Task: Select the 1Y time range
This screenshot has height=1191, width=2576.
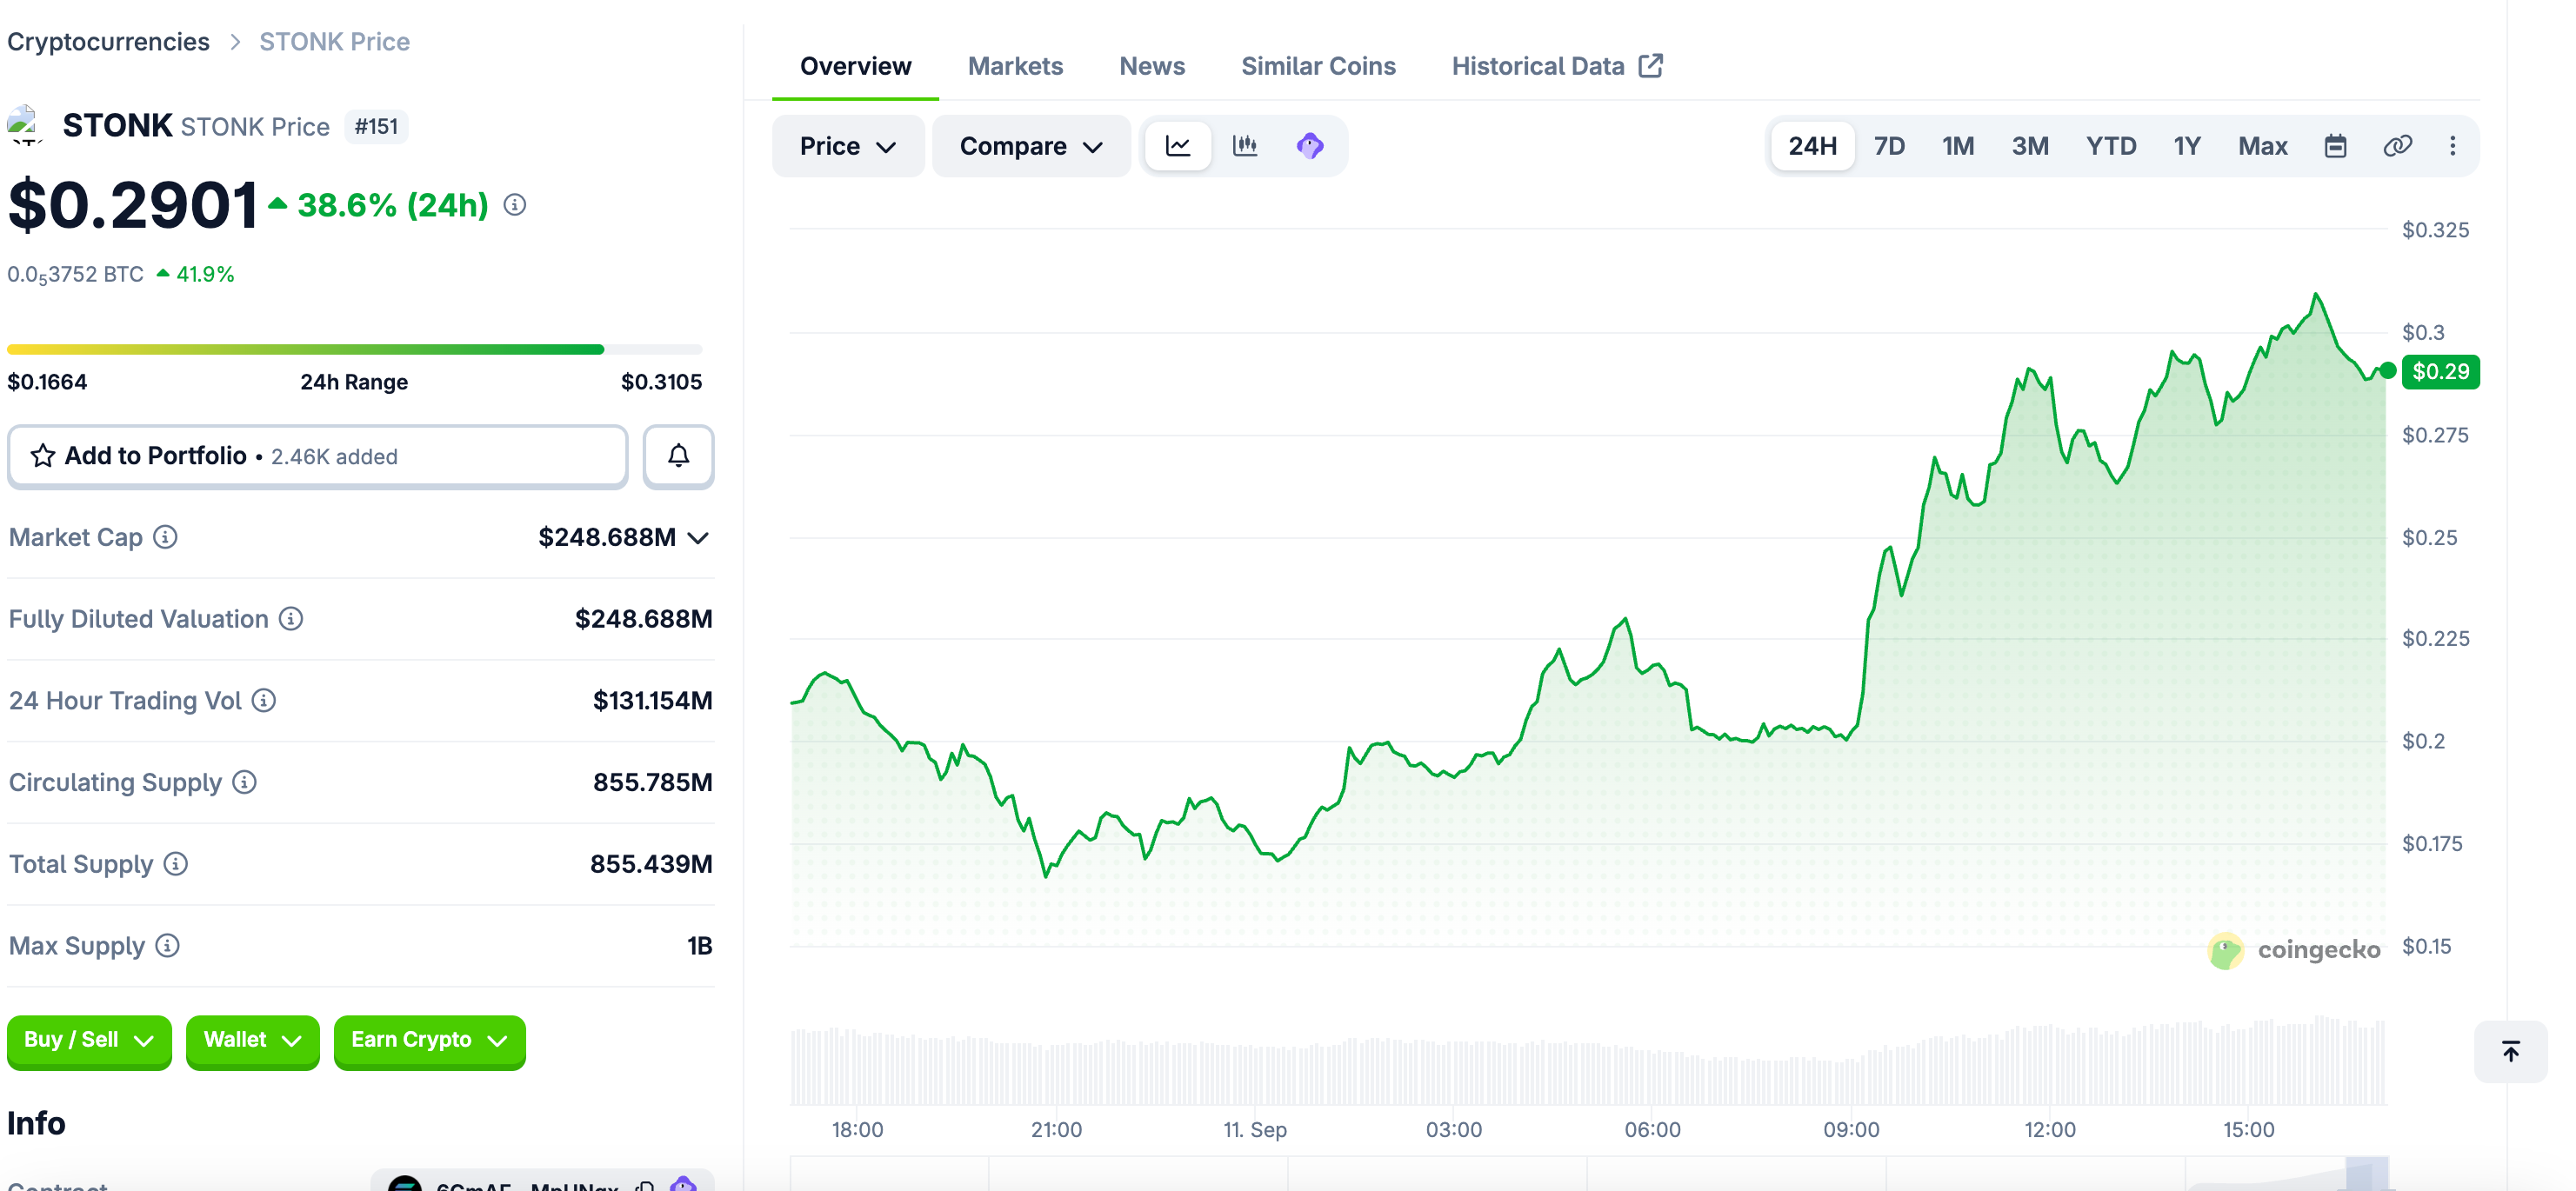Action: tap(2187, 146)
